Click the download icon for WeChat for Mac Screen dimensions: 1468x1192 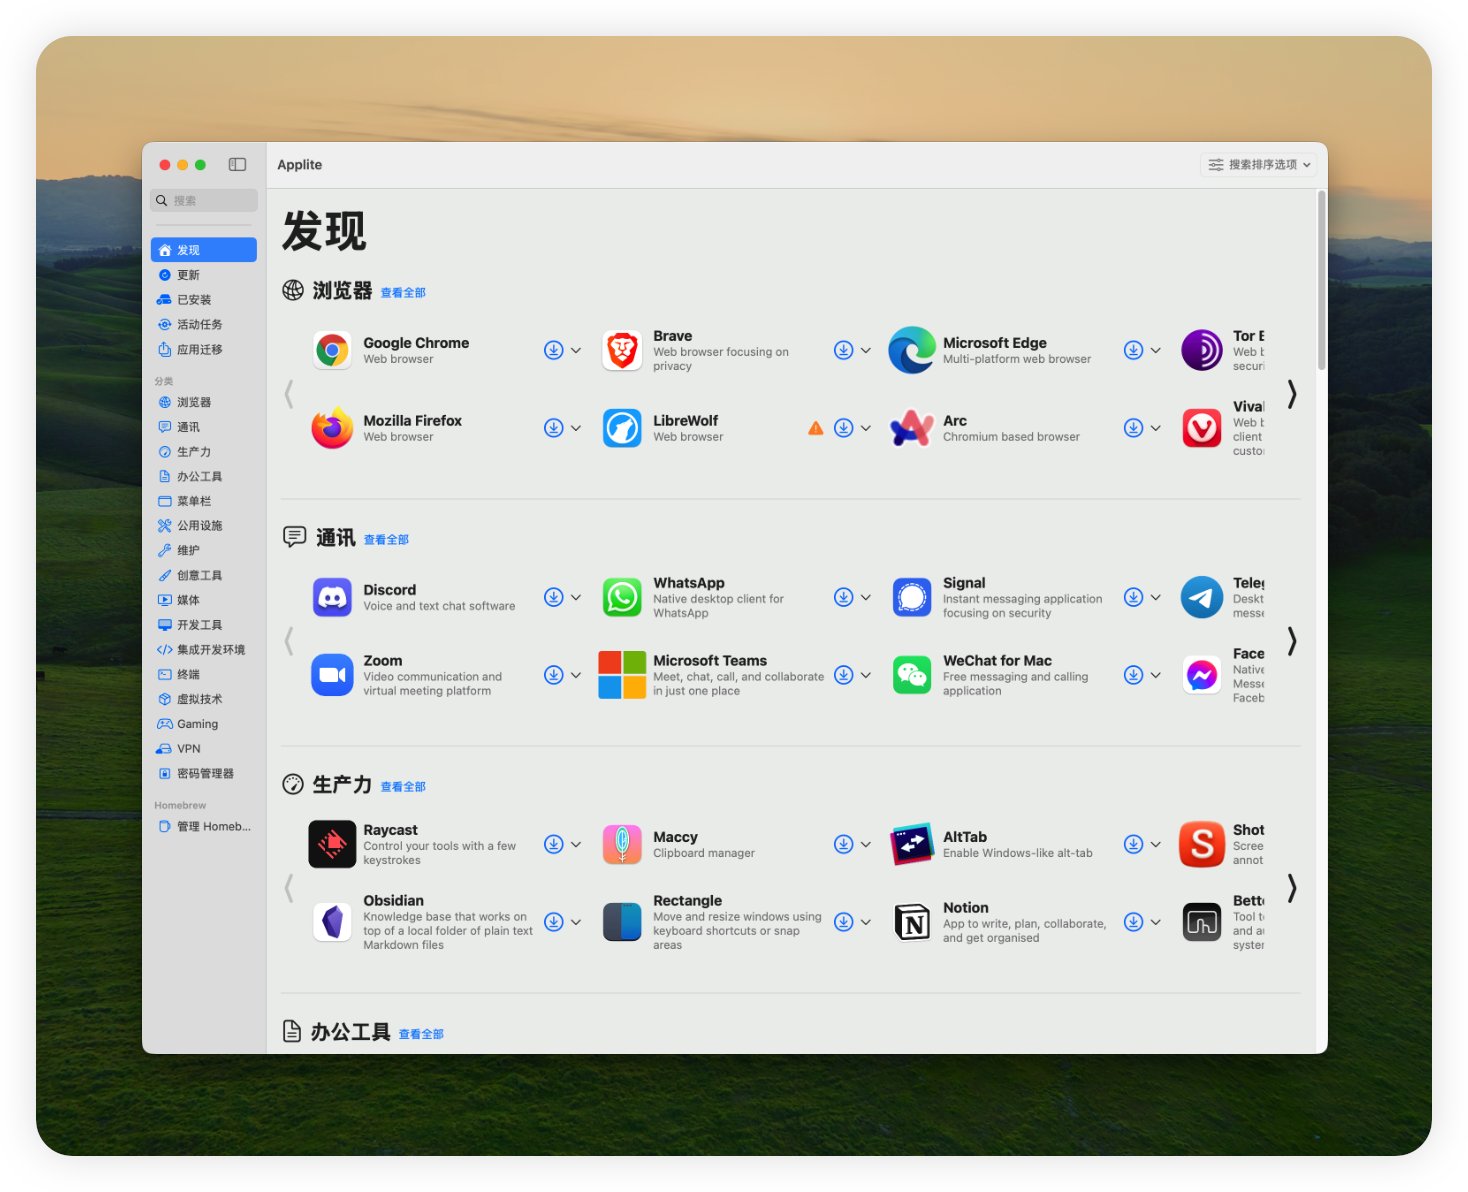(1133, 675)
